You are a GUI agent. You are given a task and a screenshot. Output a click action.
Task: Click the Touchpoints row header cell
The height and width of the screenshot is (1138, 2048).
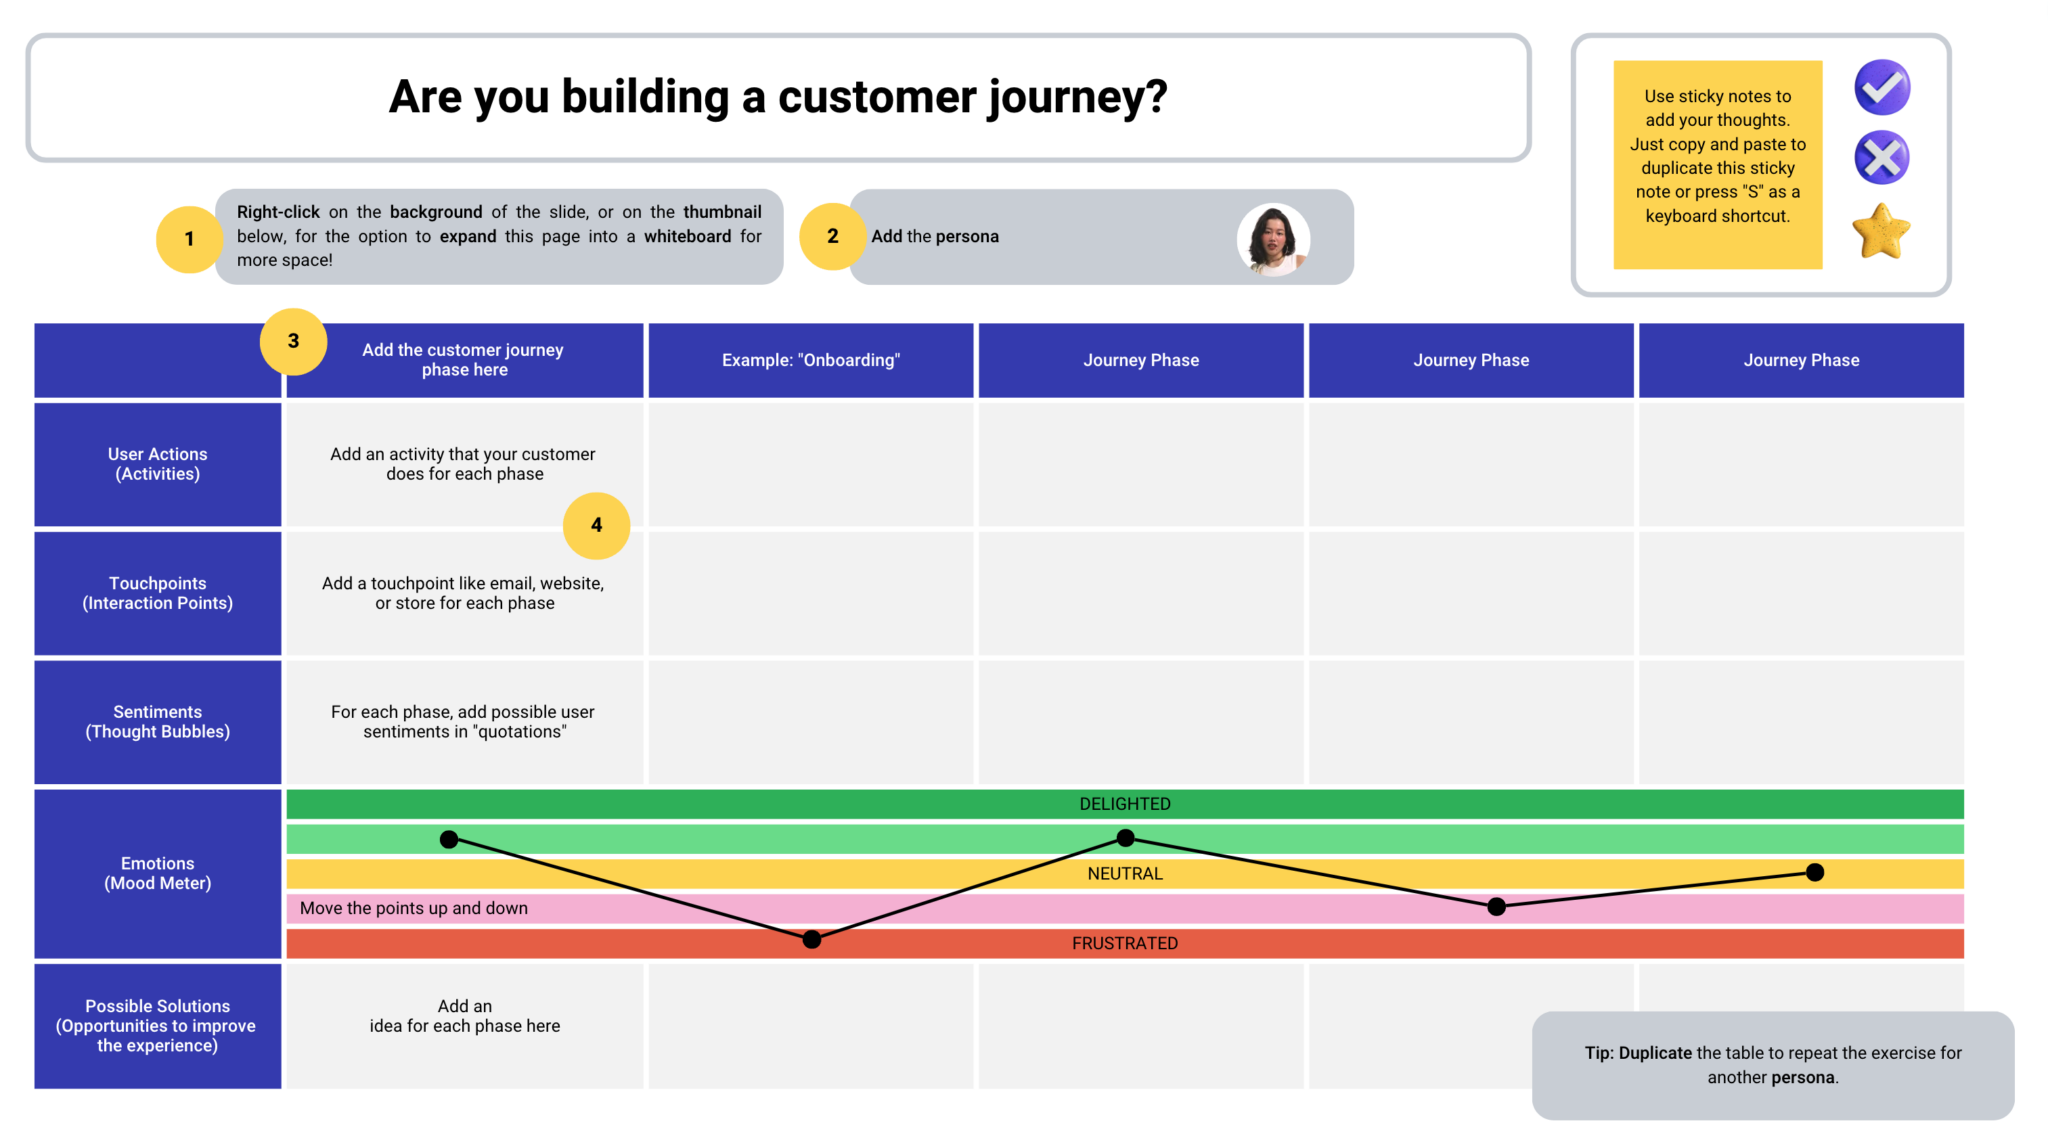pos(158,593)
